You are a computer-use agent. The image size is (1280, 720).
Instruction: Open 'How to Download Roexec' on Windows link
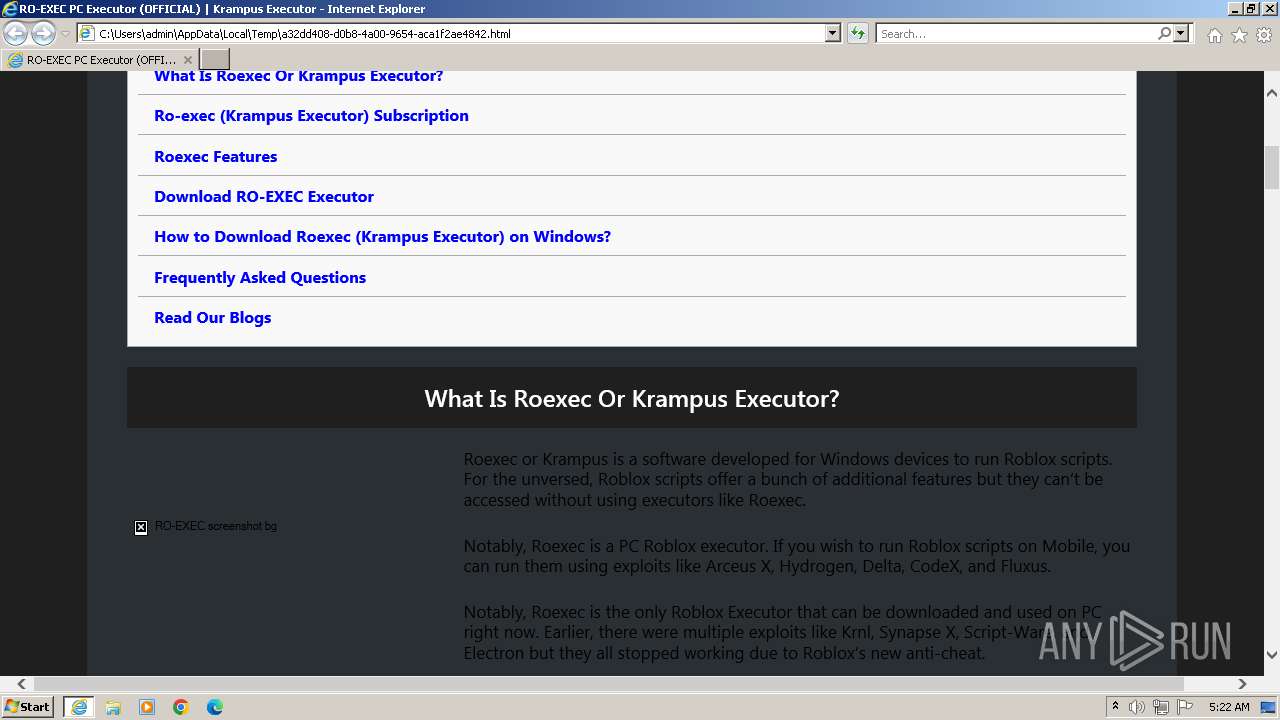pyautogui.click(x=382, y=237)
